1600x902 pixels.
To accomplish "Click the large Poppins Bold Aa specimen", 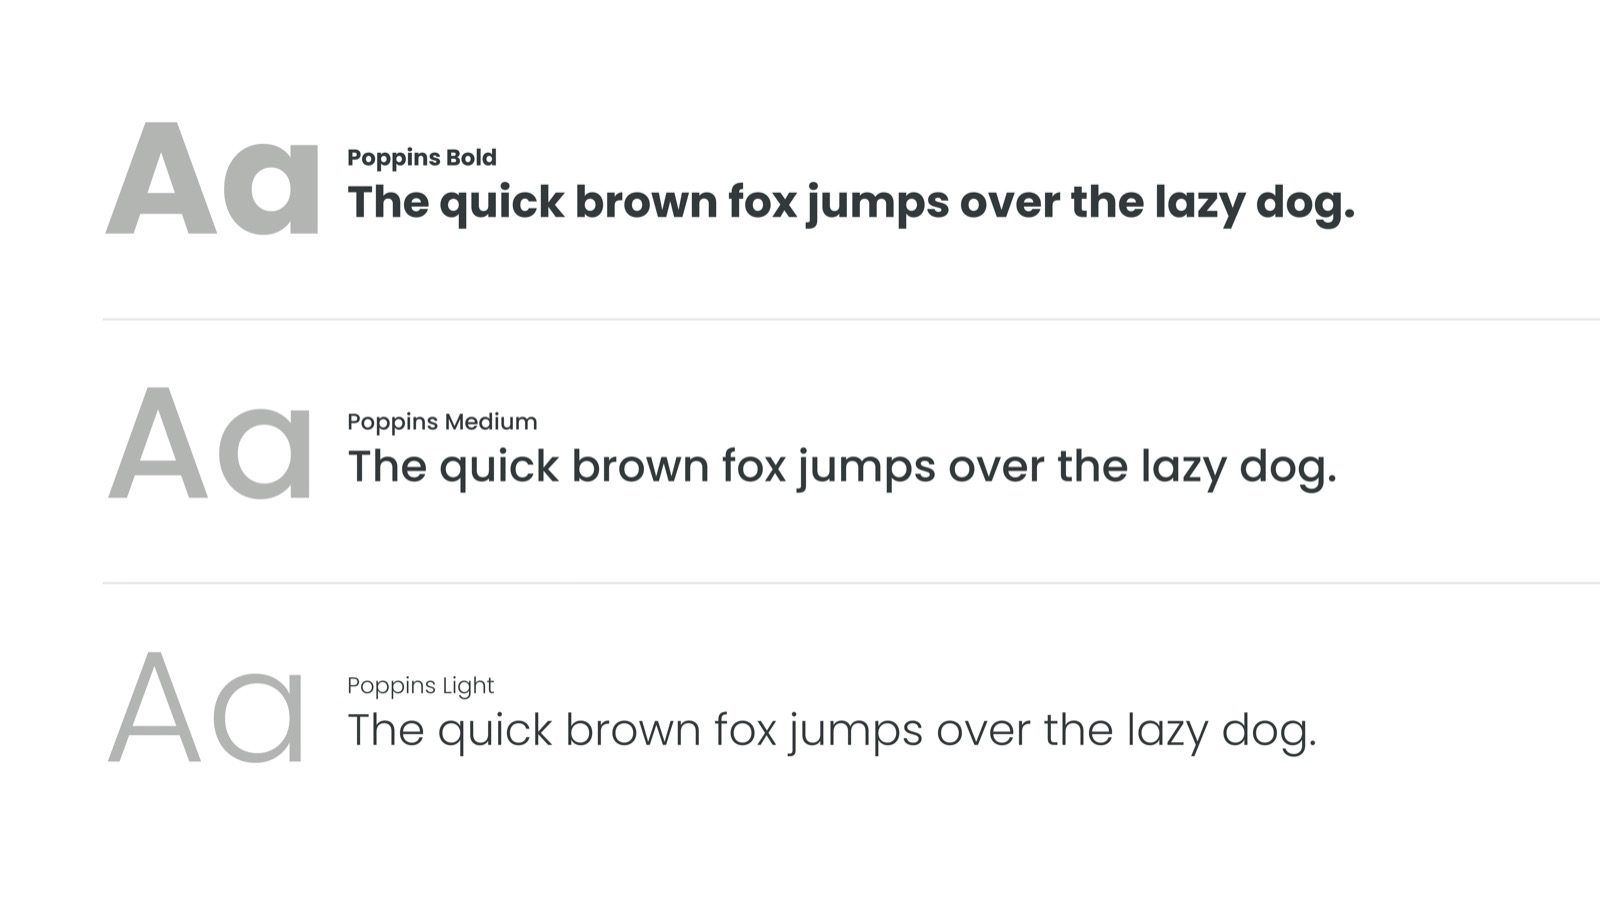I will tap(212, 180).
